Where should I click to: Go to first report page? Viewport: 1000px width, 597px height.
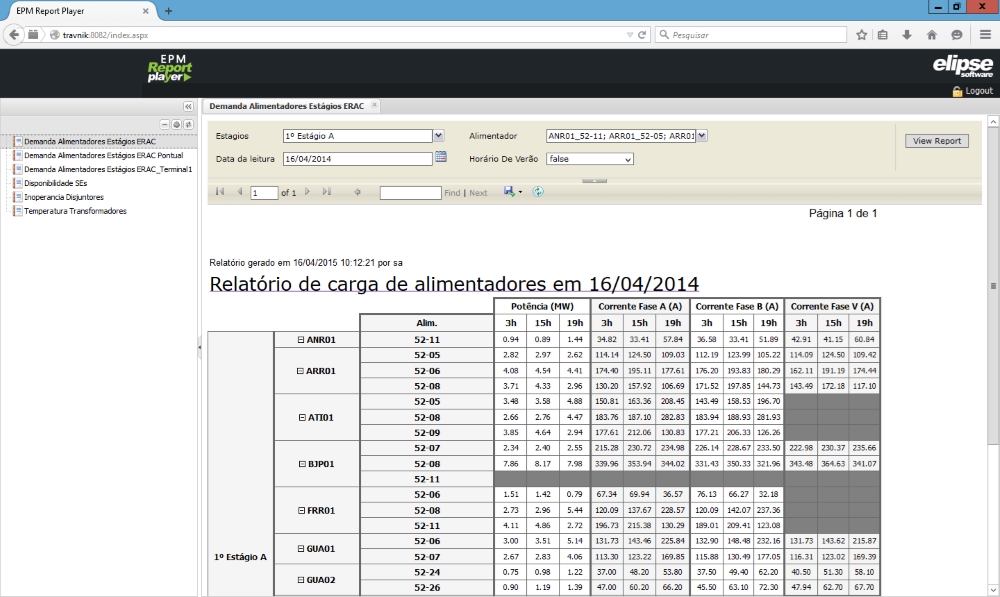coord(220,192)
